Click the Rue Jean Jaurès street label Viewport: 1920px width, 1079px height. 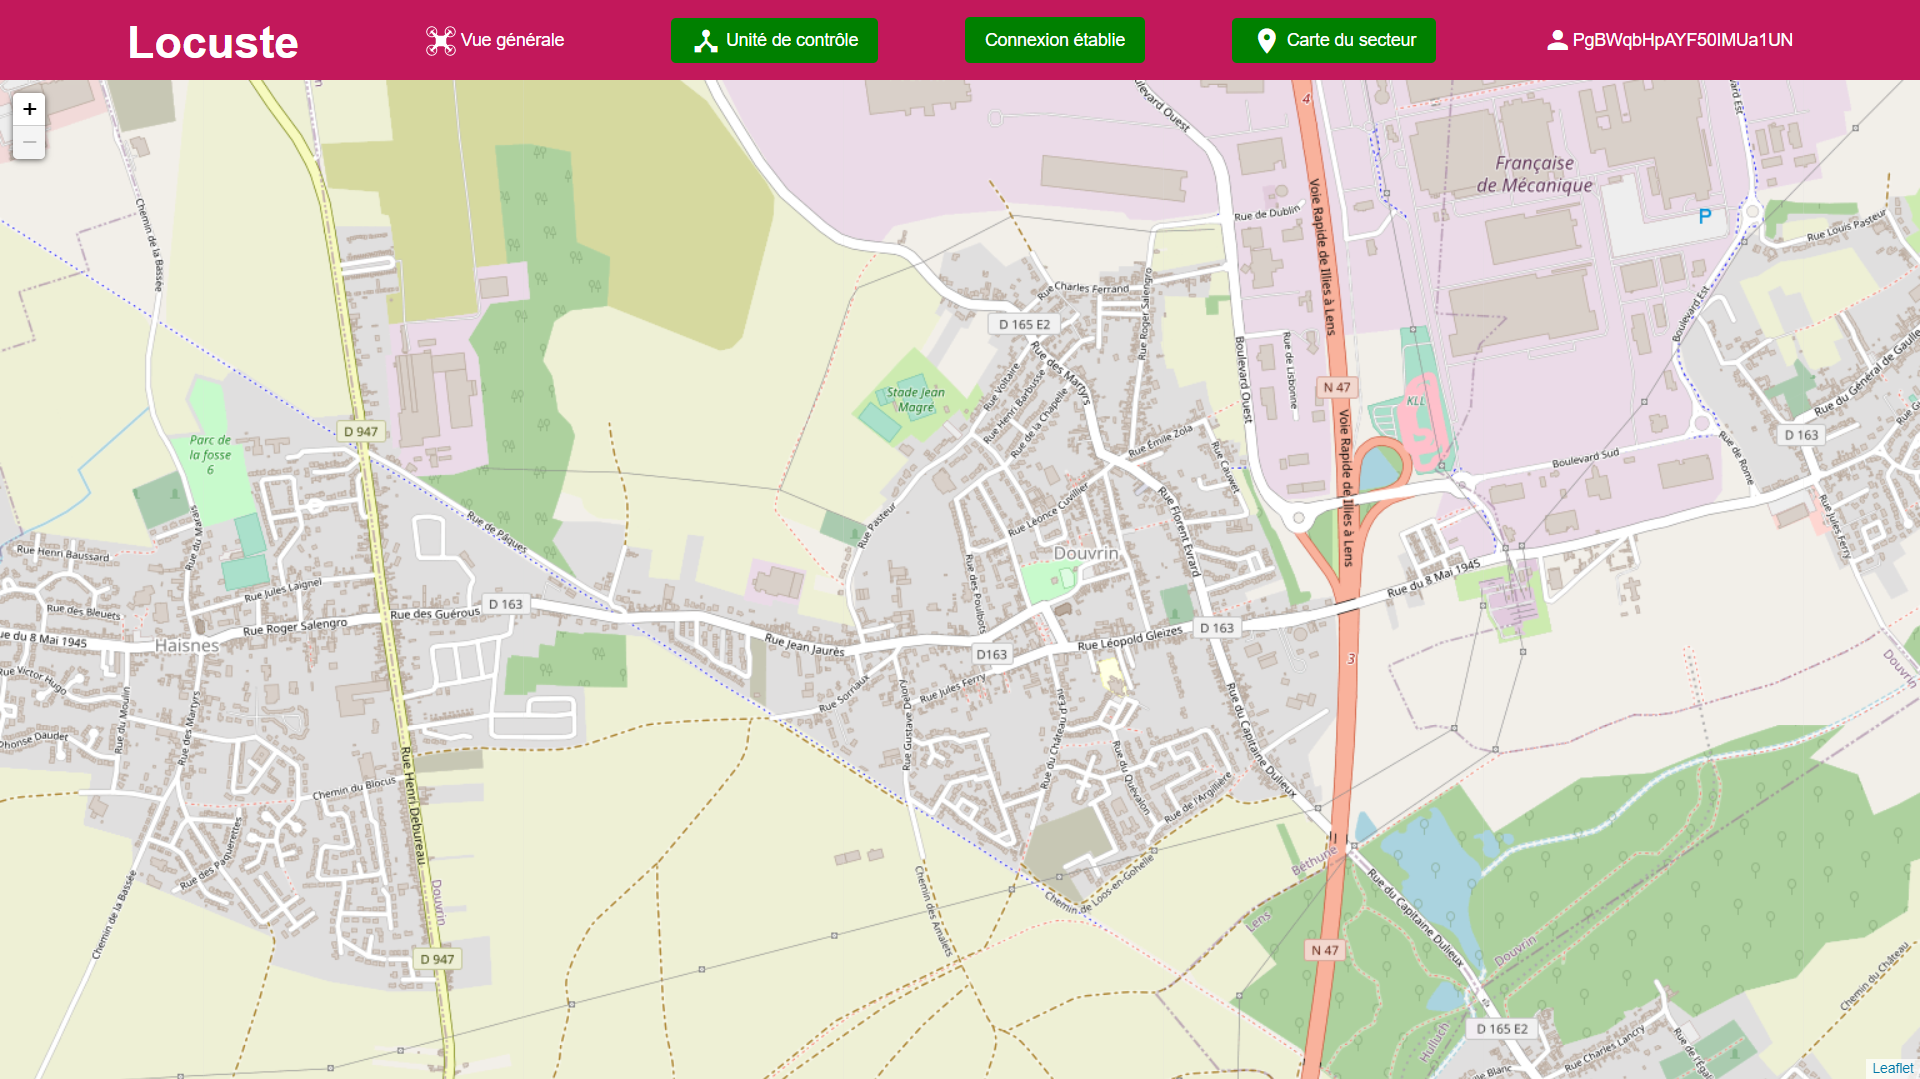[805, 644]
